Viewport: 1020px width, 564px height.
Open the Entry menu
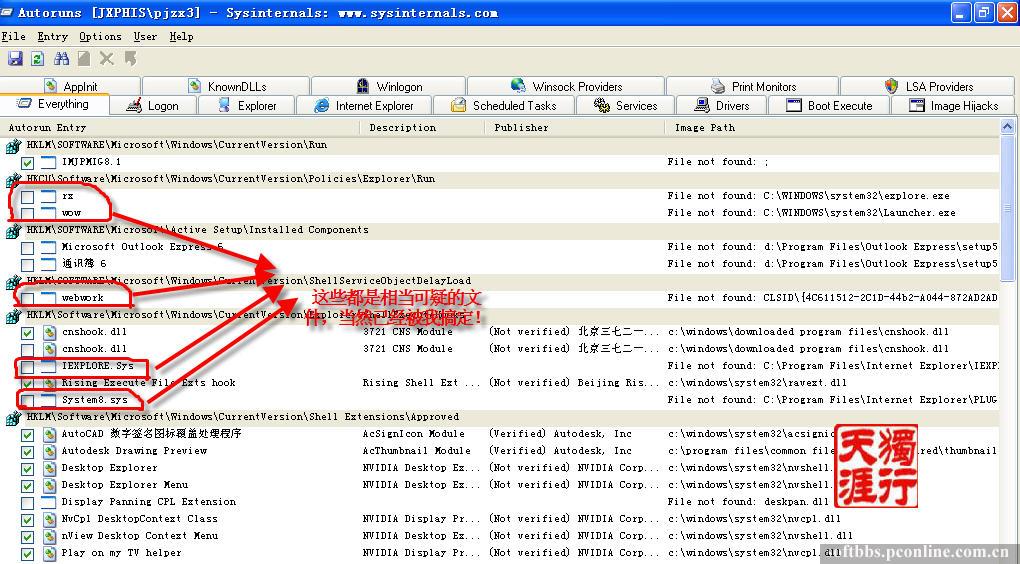tap(53, 36)
